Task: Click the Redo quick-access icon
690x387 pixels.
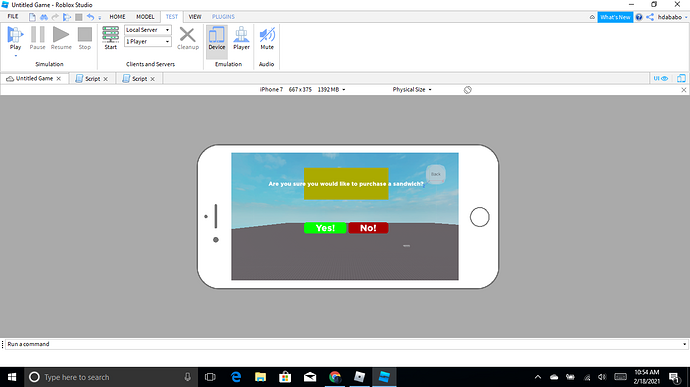Action: tap(55, 17)
